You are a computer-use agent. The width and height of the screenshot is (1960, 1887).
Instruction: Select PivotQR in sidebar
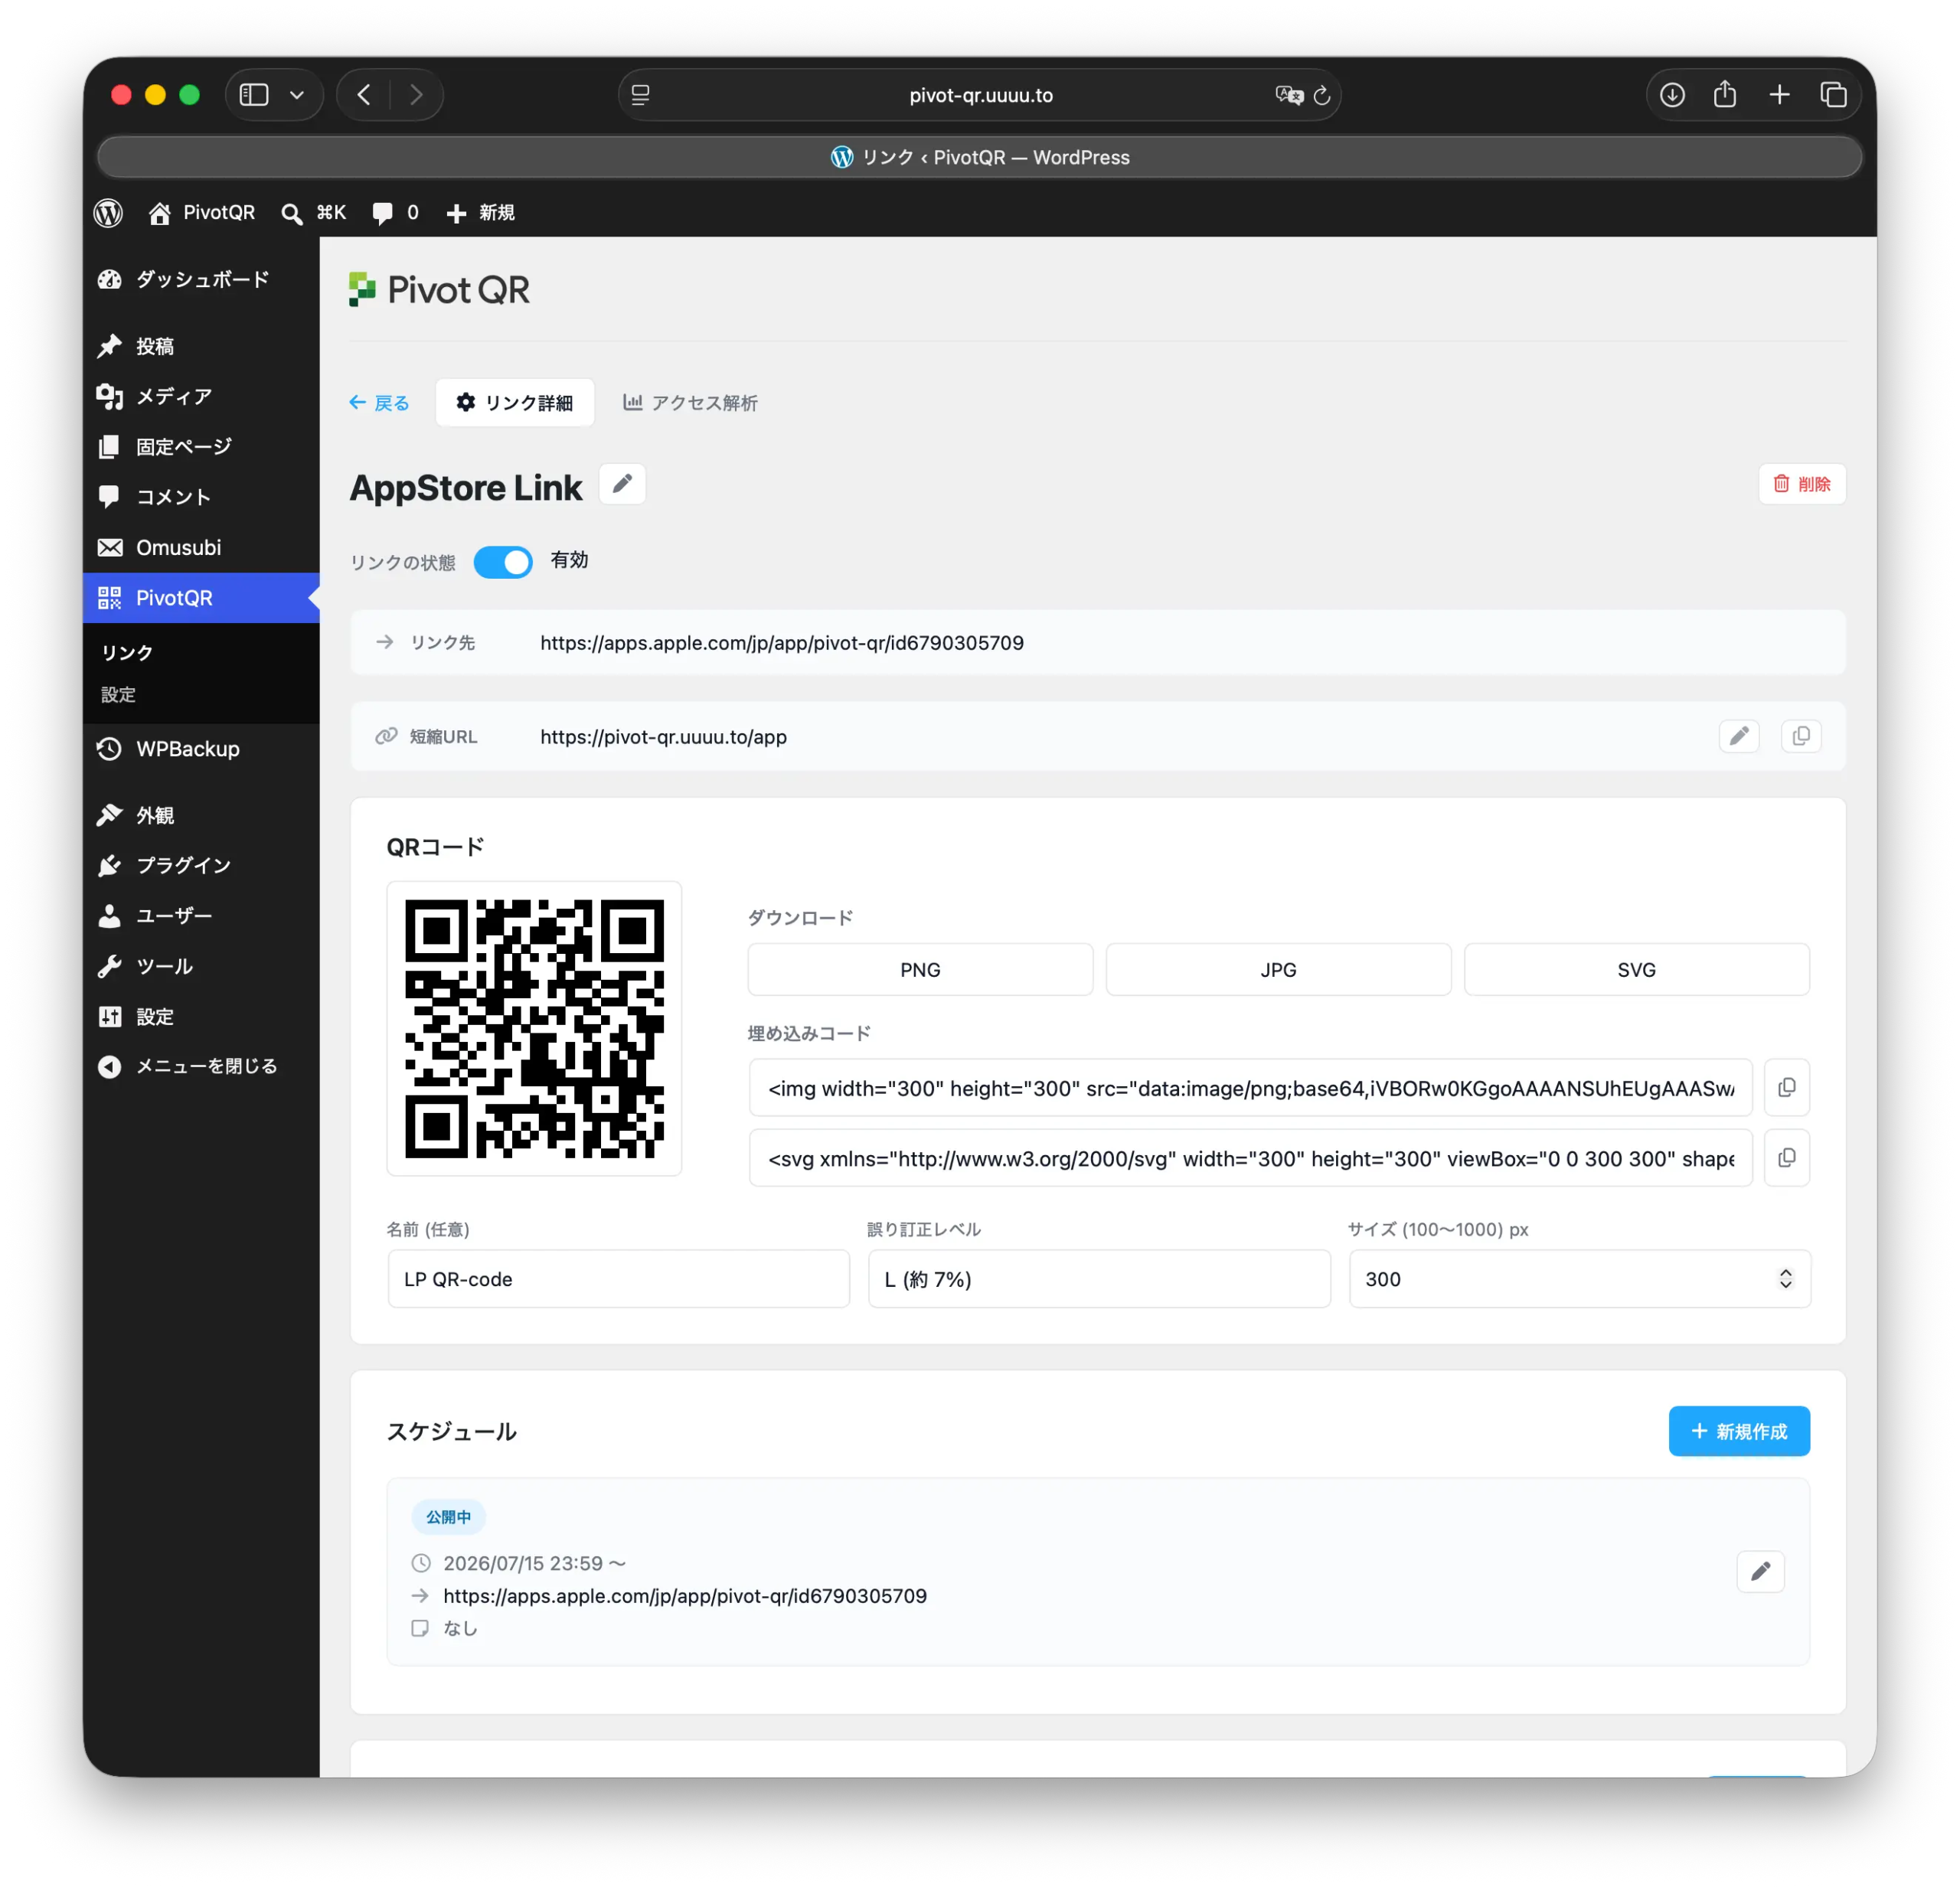201,598
